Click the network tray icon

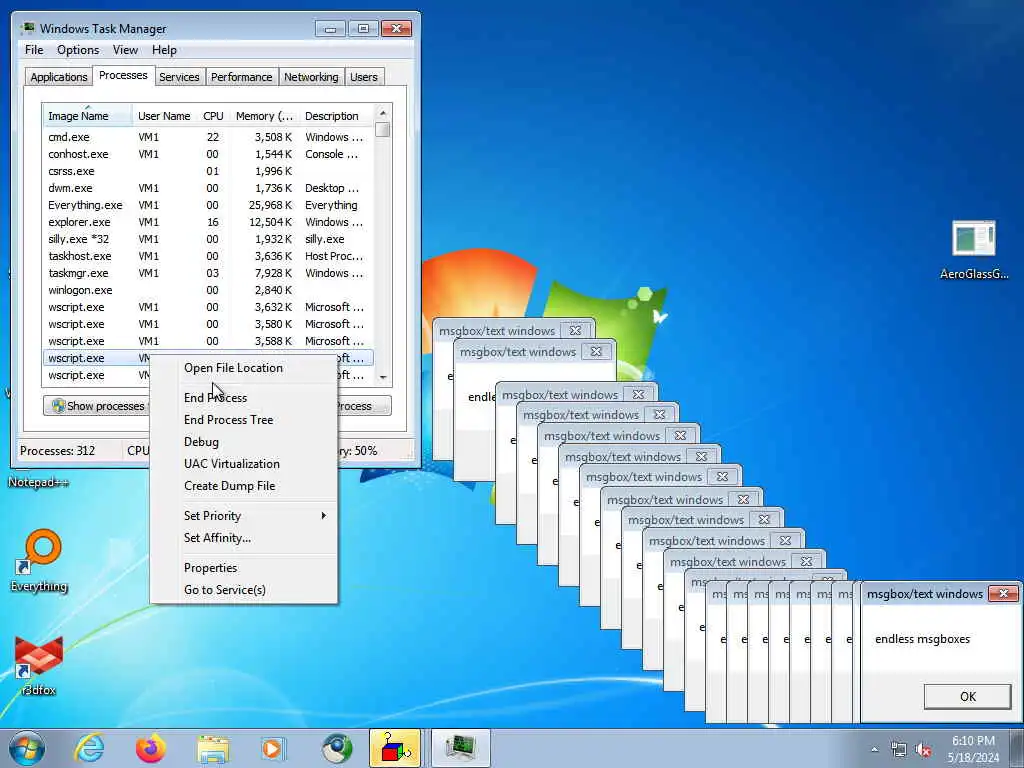(899, 750)
